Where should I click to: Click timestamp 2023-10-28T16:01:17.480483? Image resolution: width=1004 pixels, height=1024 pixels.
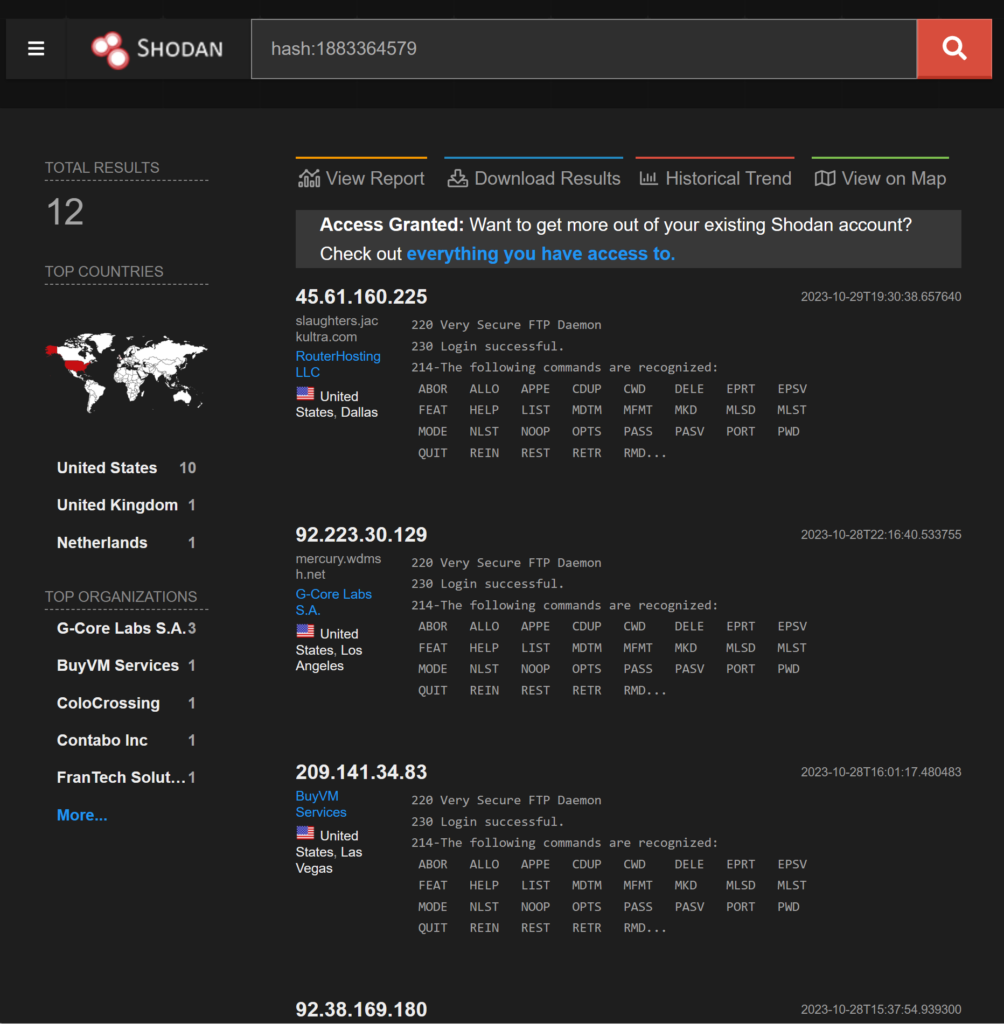(881, 772)
